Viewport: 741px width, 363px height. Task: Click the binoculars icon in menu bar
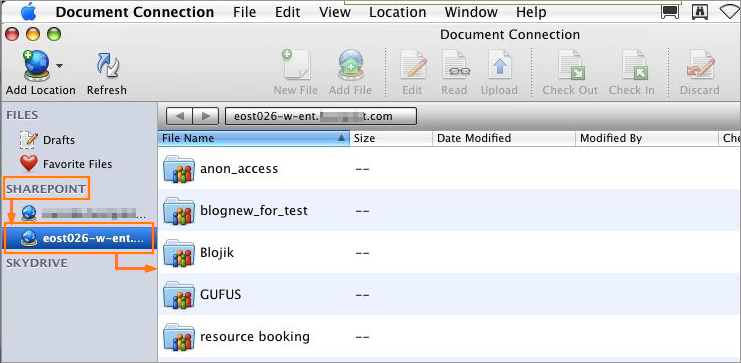point(699,11)
